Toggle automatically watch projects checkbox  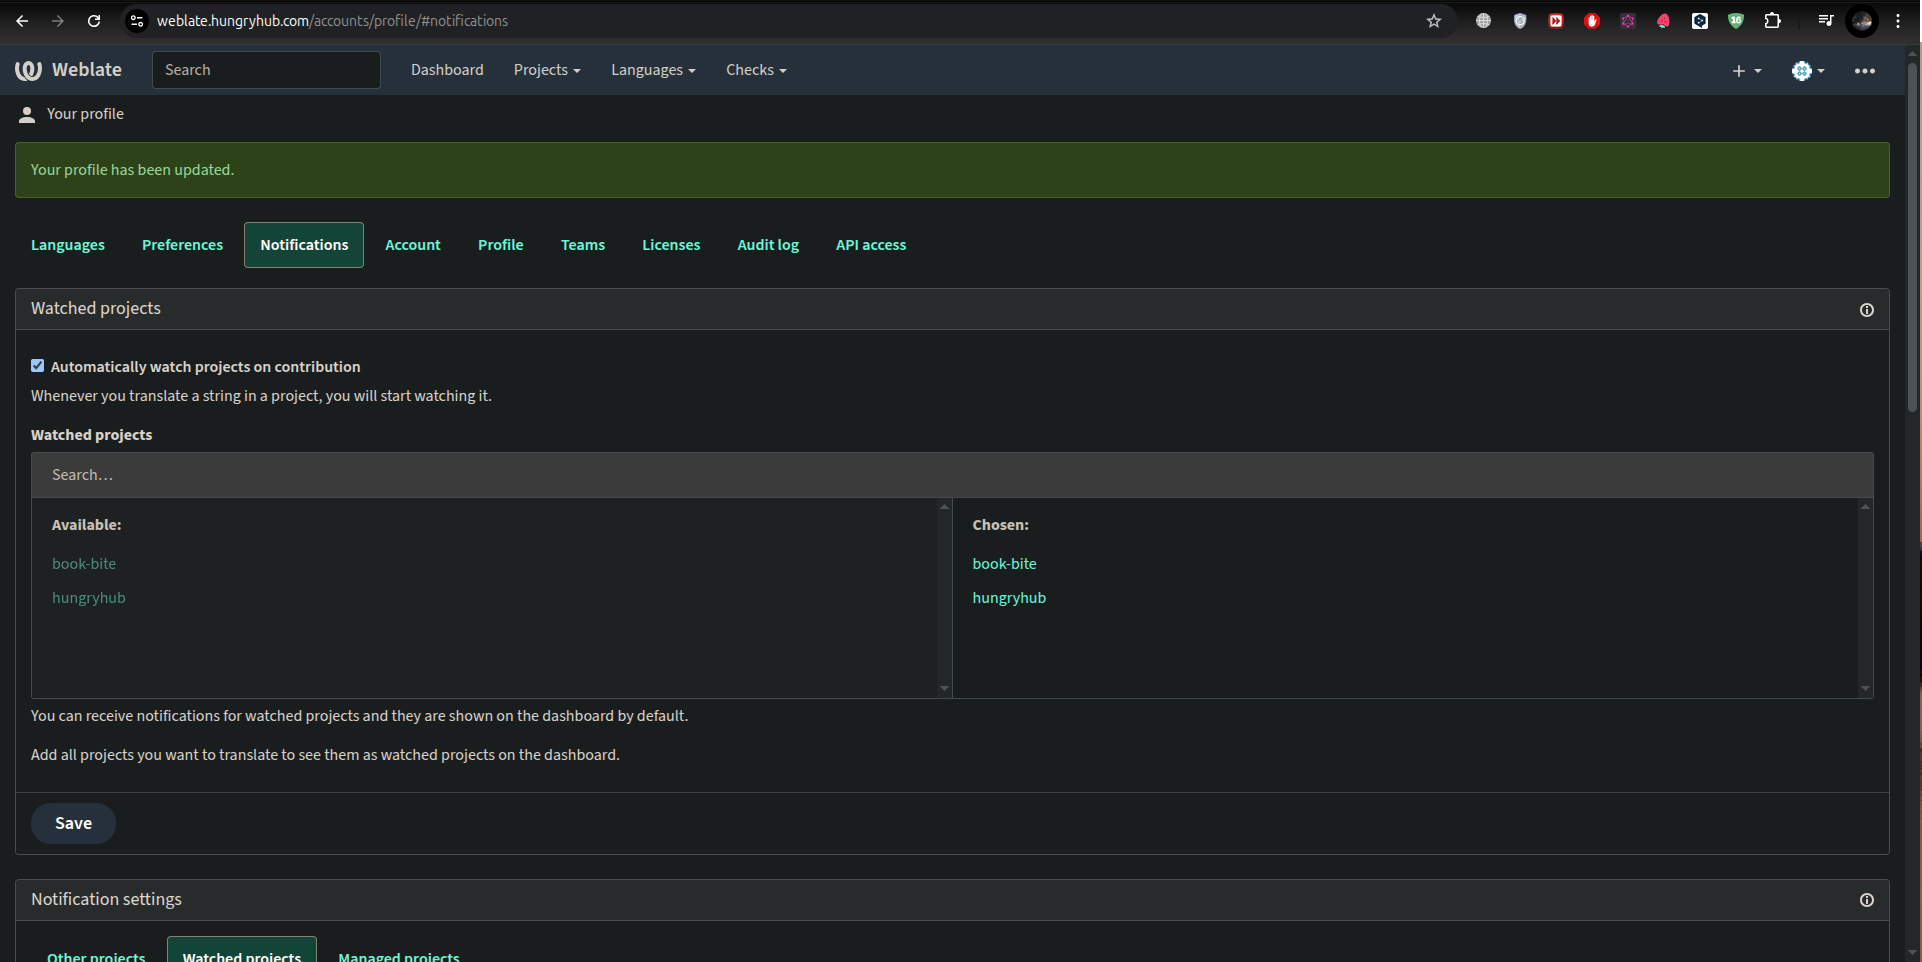(x=38, y=366)
